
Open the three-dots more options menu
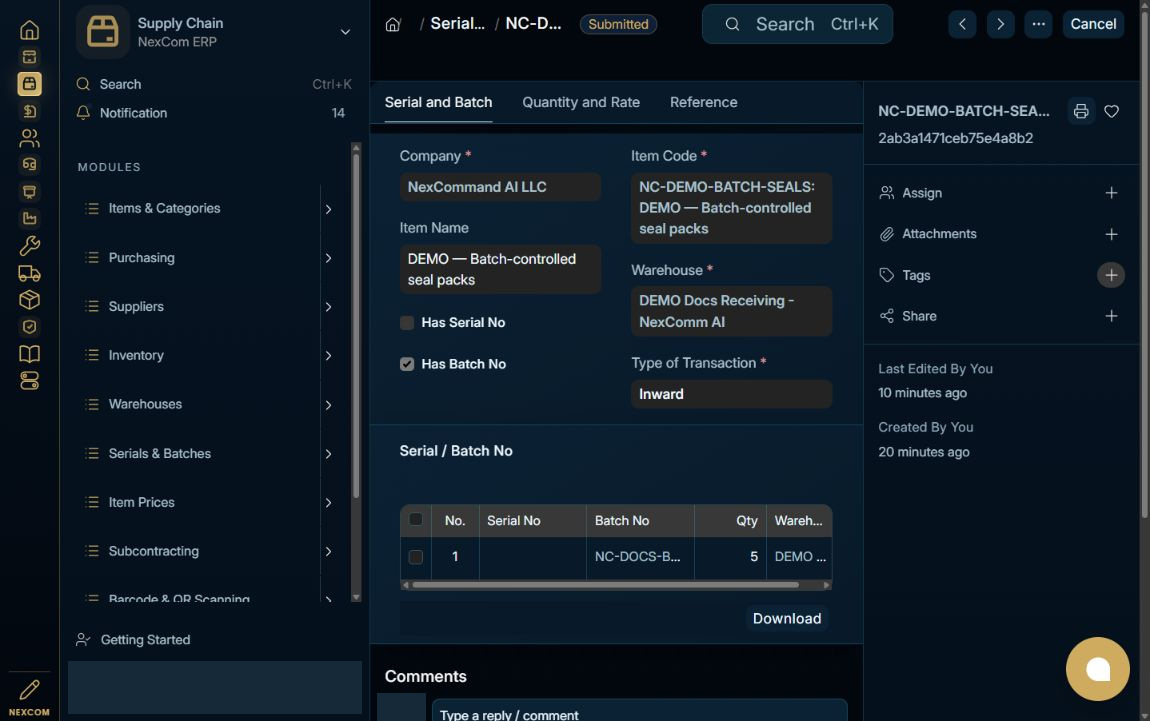(1039, 24)
